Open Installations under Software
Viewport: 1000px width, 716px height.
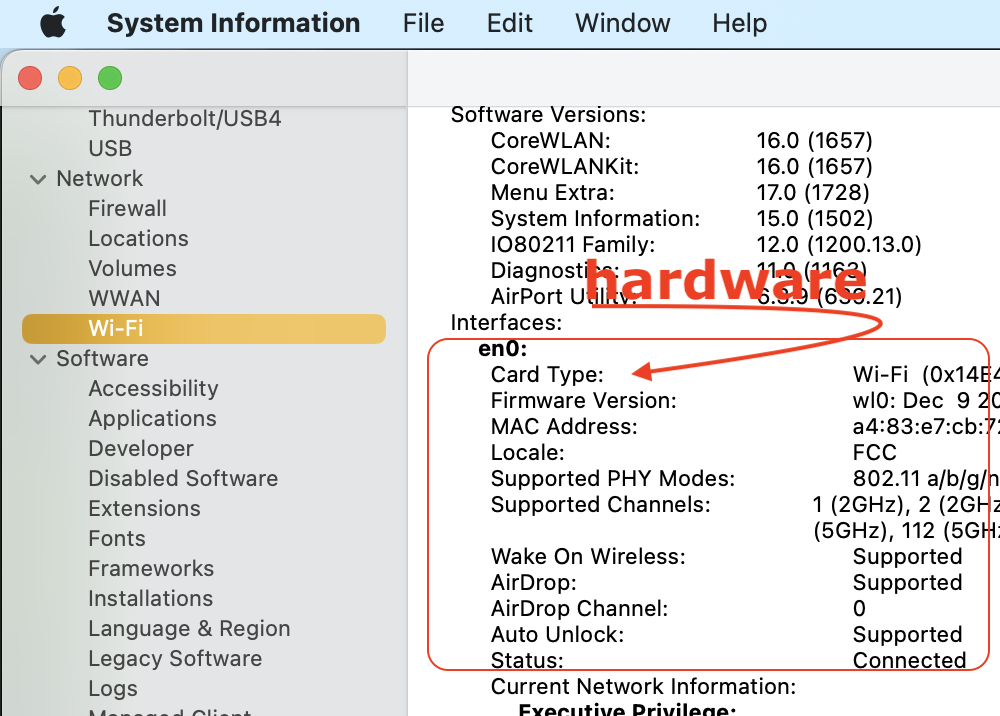click(x=151, y=598)
